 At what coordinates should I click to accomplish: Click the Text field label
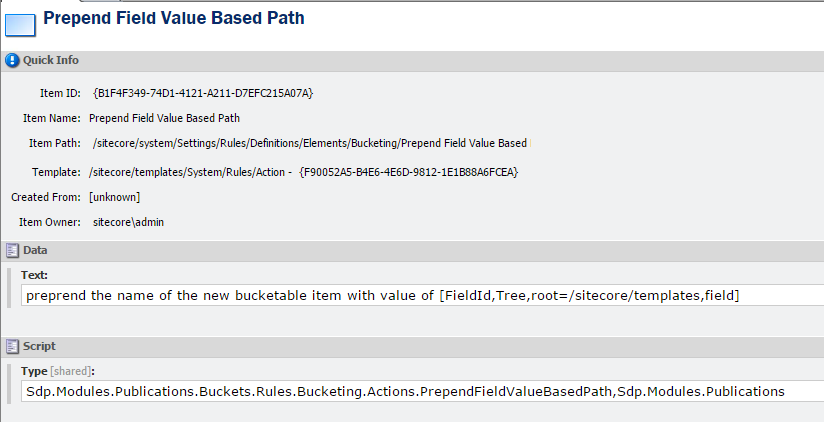pos(34,274)
